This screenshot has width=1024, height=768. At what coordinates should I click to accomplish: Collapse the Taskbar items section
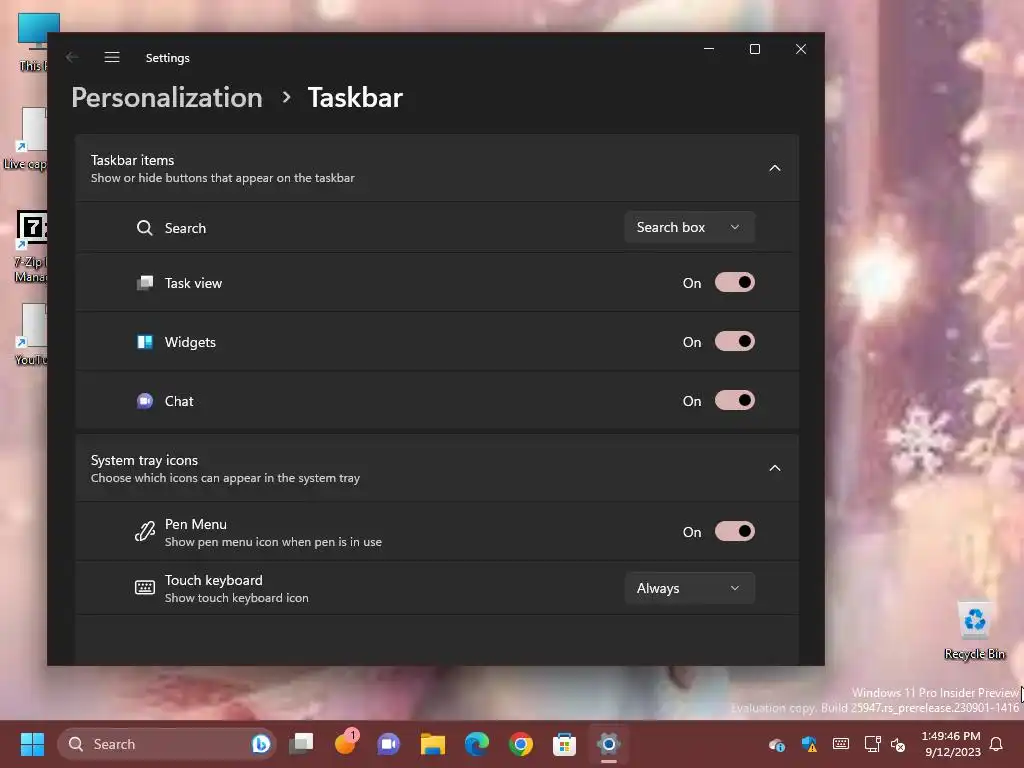pyautogui.click(x=775, y=168)
